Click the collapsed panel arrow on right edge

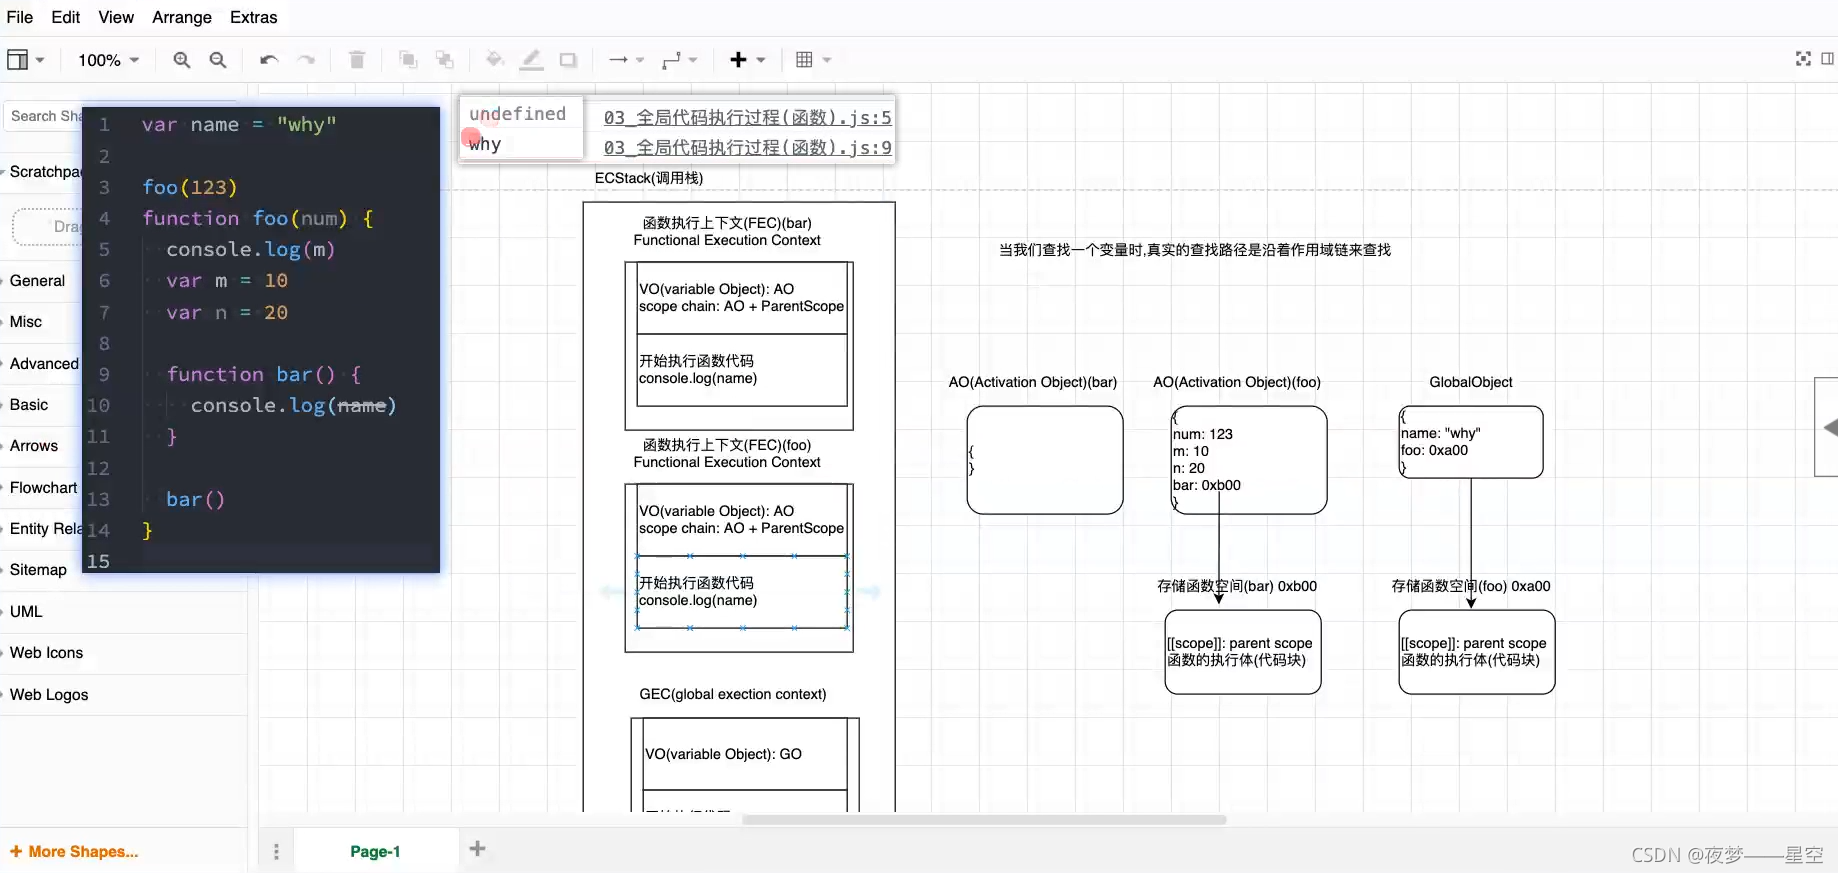point(1828,427)
